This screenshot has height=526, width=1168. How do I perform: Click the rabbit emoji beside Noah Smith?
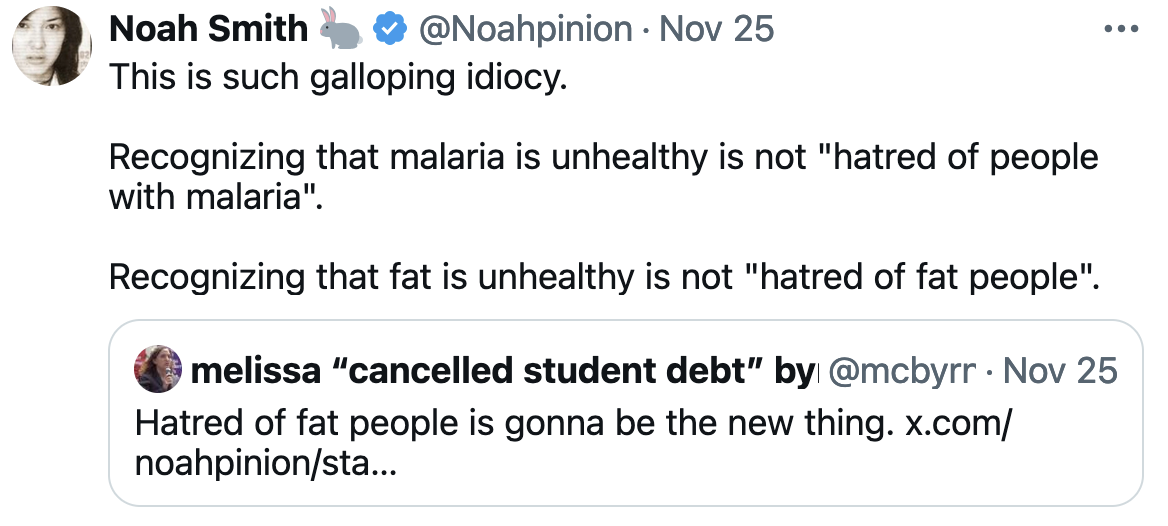341,30
